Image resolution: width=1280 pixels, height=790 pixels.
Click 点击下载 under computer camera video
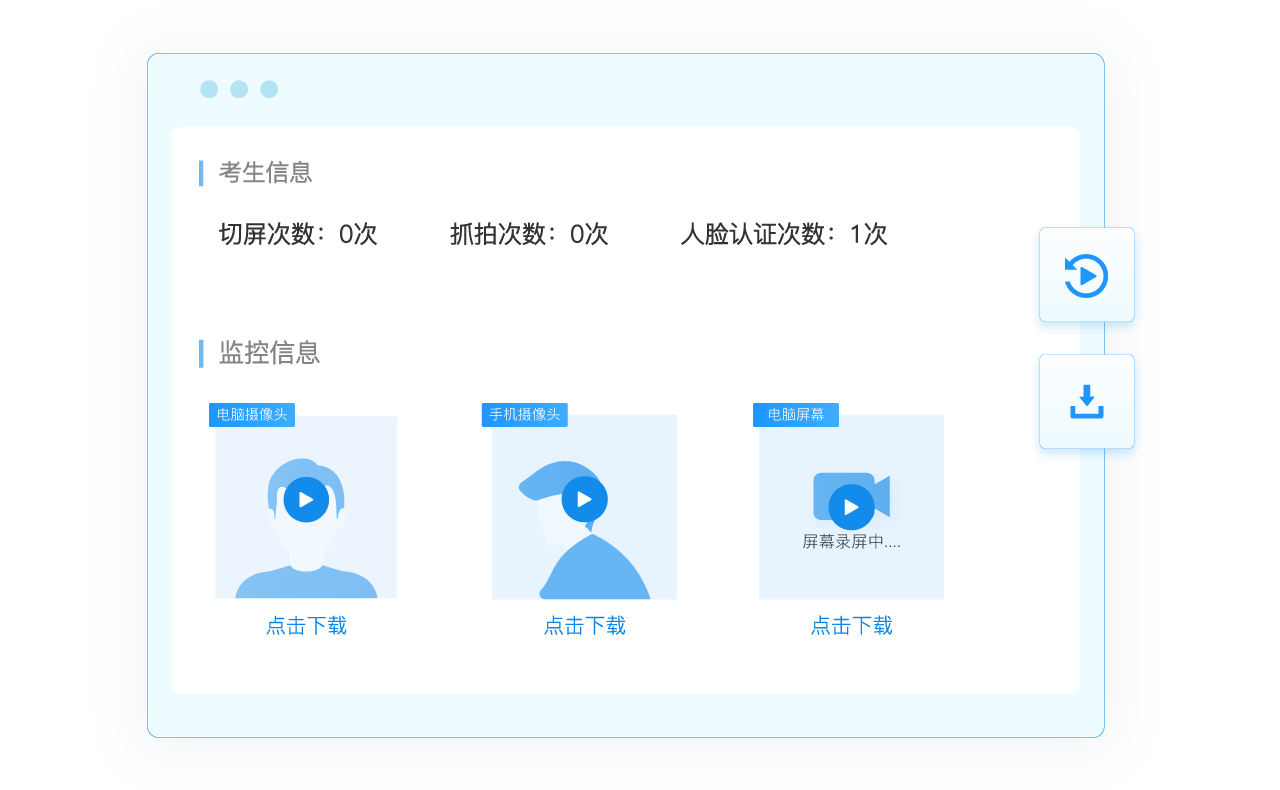[306, 626]
